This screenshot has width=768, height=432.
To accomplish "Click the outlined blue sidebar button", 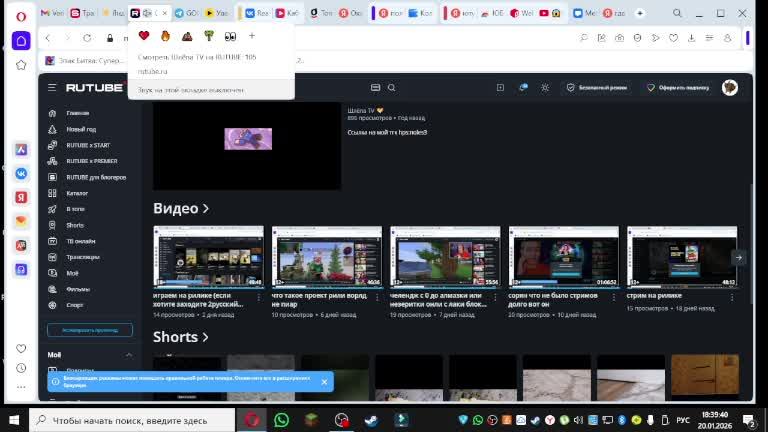I will [90, 330].
